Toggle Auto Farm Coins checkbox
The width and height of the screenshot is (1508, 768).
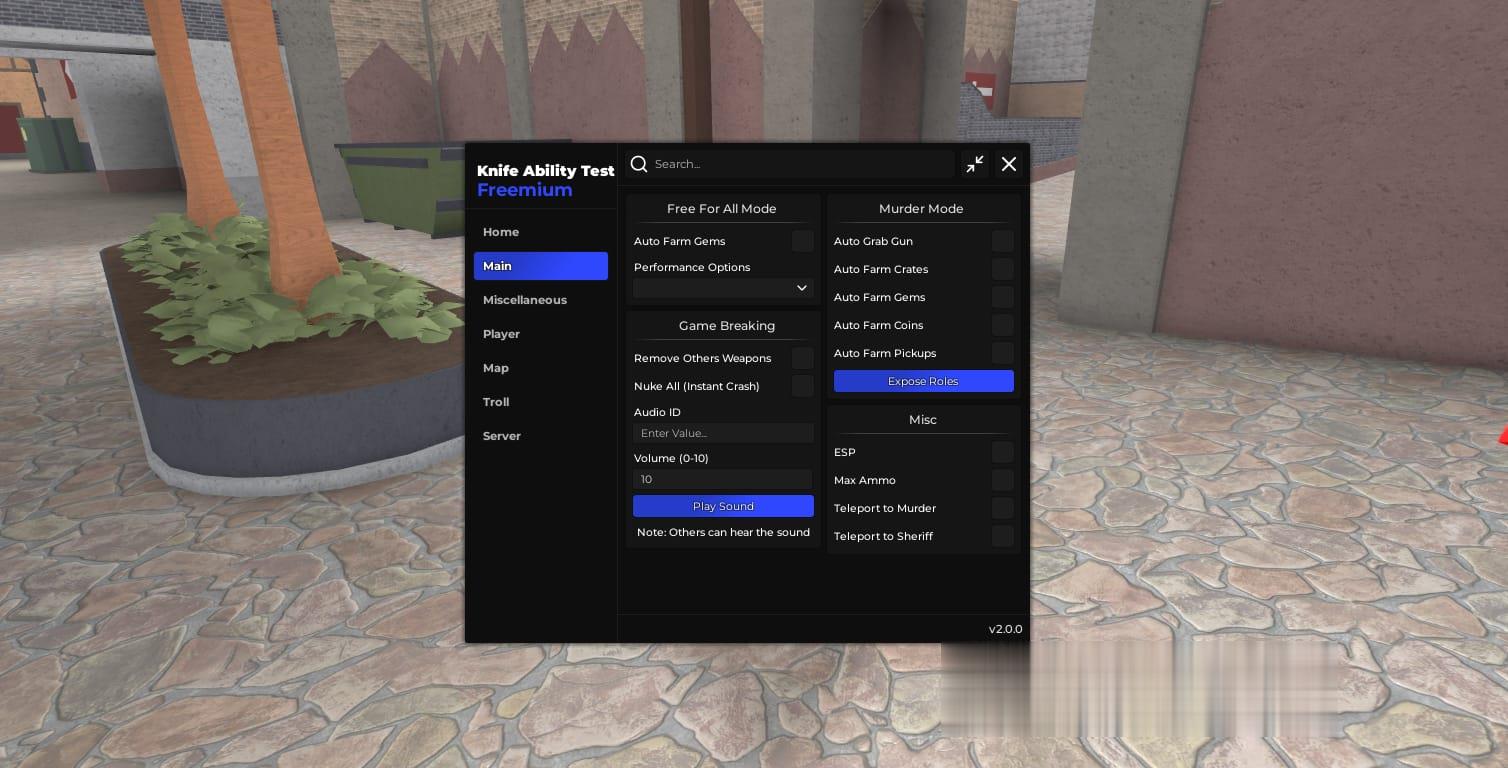pyautogui.click(x=1002, y=325)
